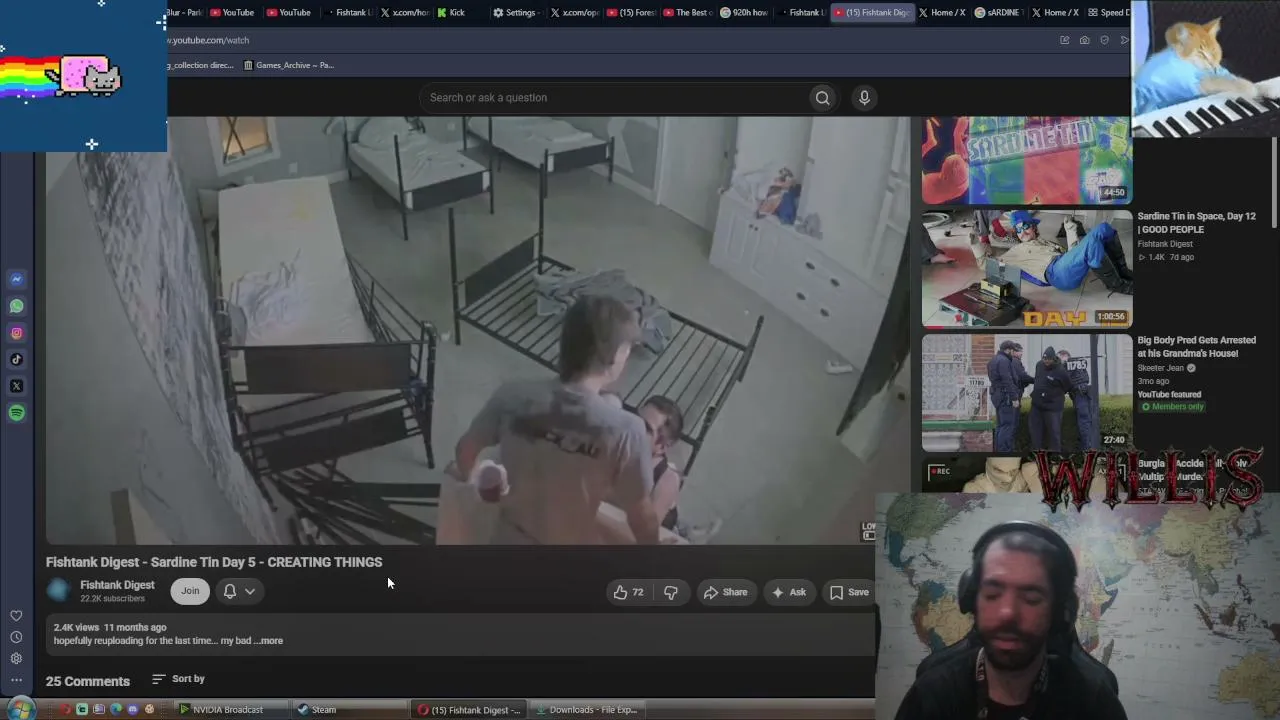Open Spotify in the browser sidebar
The width and height of the screenshot is (1280, 720).
tap(16, 413)
